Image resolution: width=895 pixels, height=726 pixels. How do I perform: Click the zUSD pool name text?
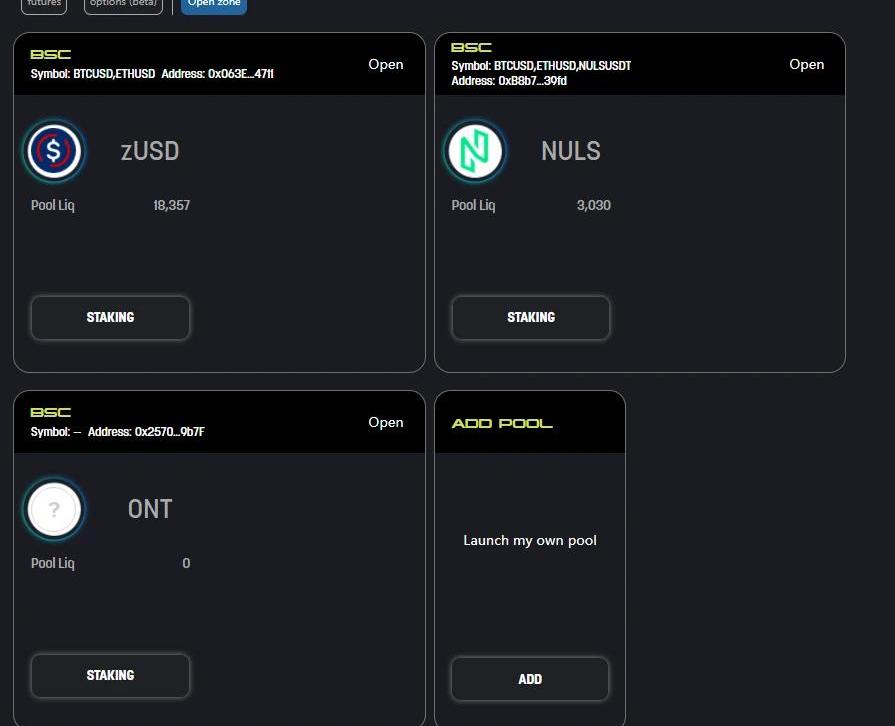[150, 152]
